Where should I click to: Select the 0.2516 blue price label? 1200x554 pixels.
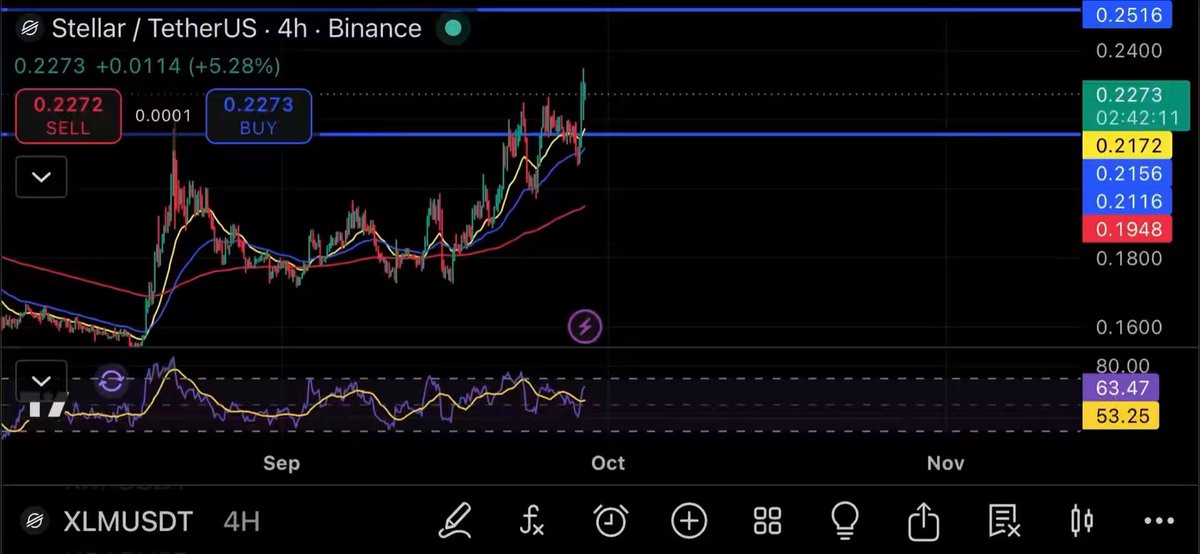click(1128, 14)
